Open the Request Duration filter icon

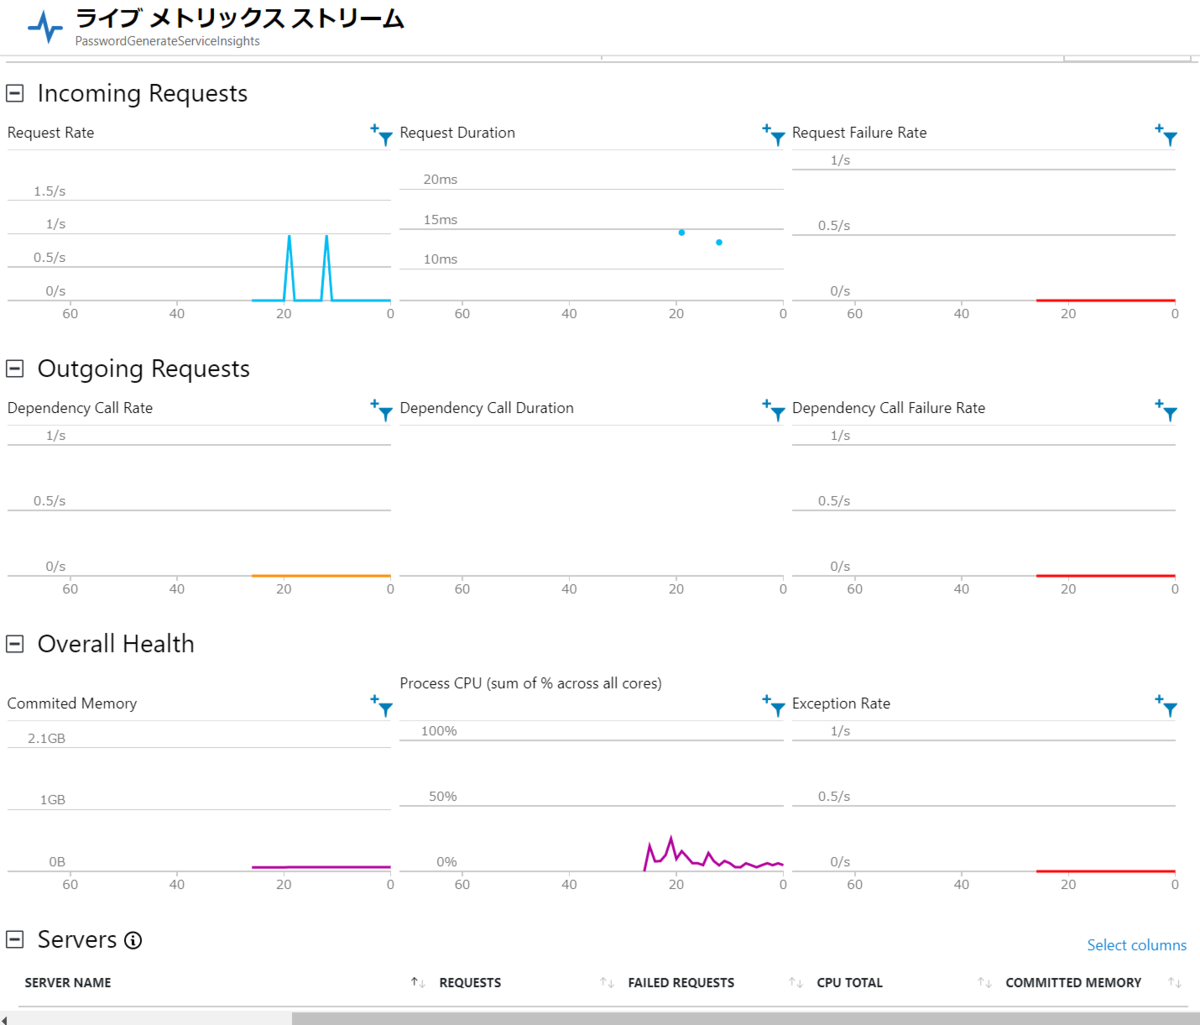point(774,135)
